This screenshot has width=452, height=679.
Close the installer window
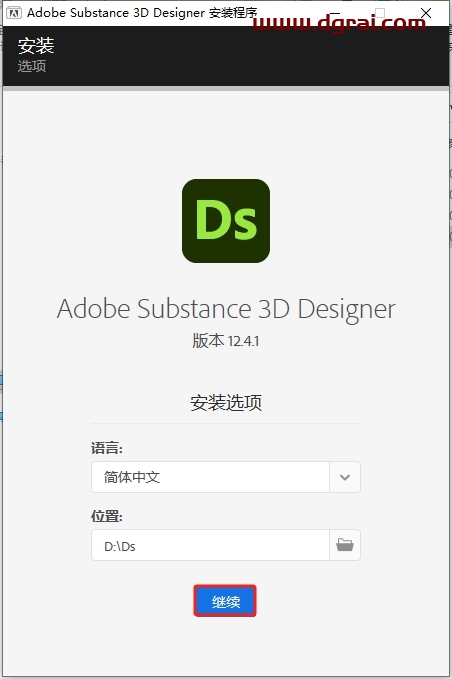(426, 13)
